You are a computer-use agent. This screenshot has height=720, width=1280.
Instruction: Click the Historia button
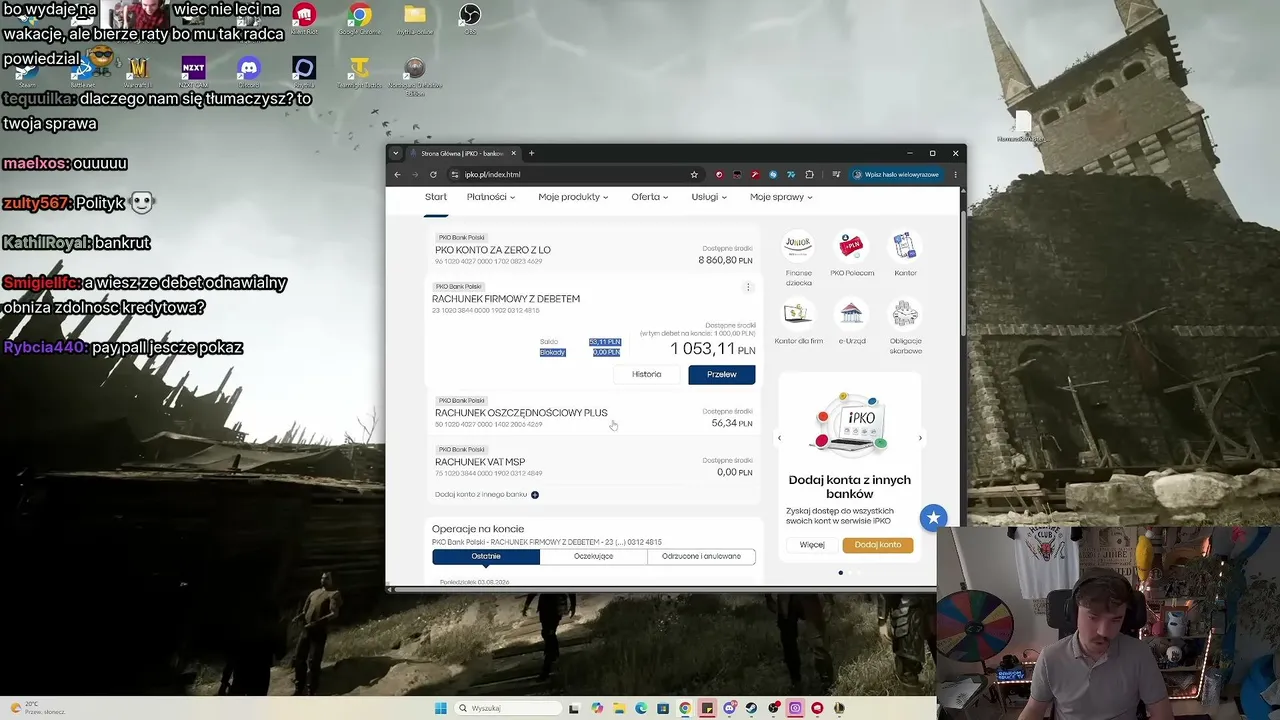coord(646,374)
